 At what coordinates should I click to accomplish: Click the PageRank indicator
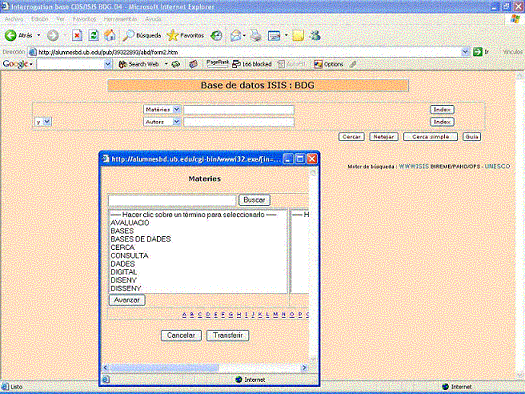tap(217, 63)
